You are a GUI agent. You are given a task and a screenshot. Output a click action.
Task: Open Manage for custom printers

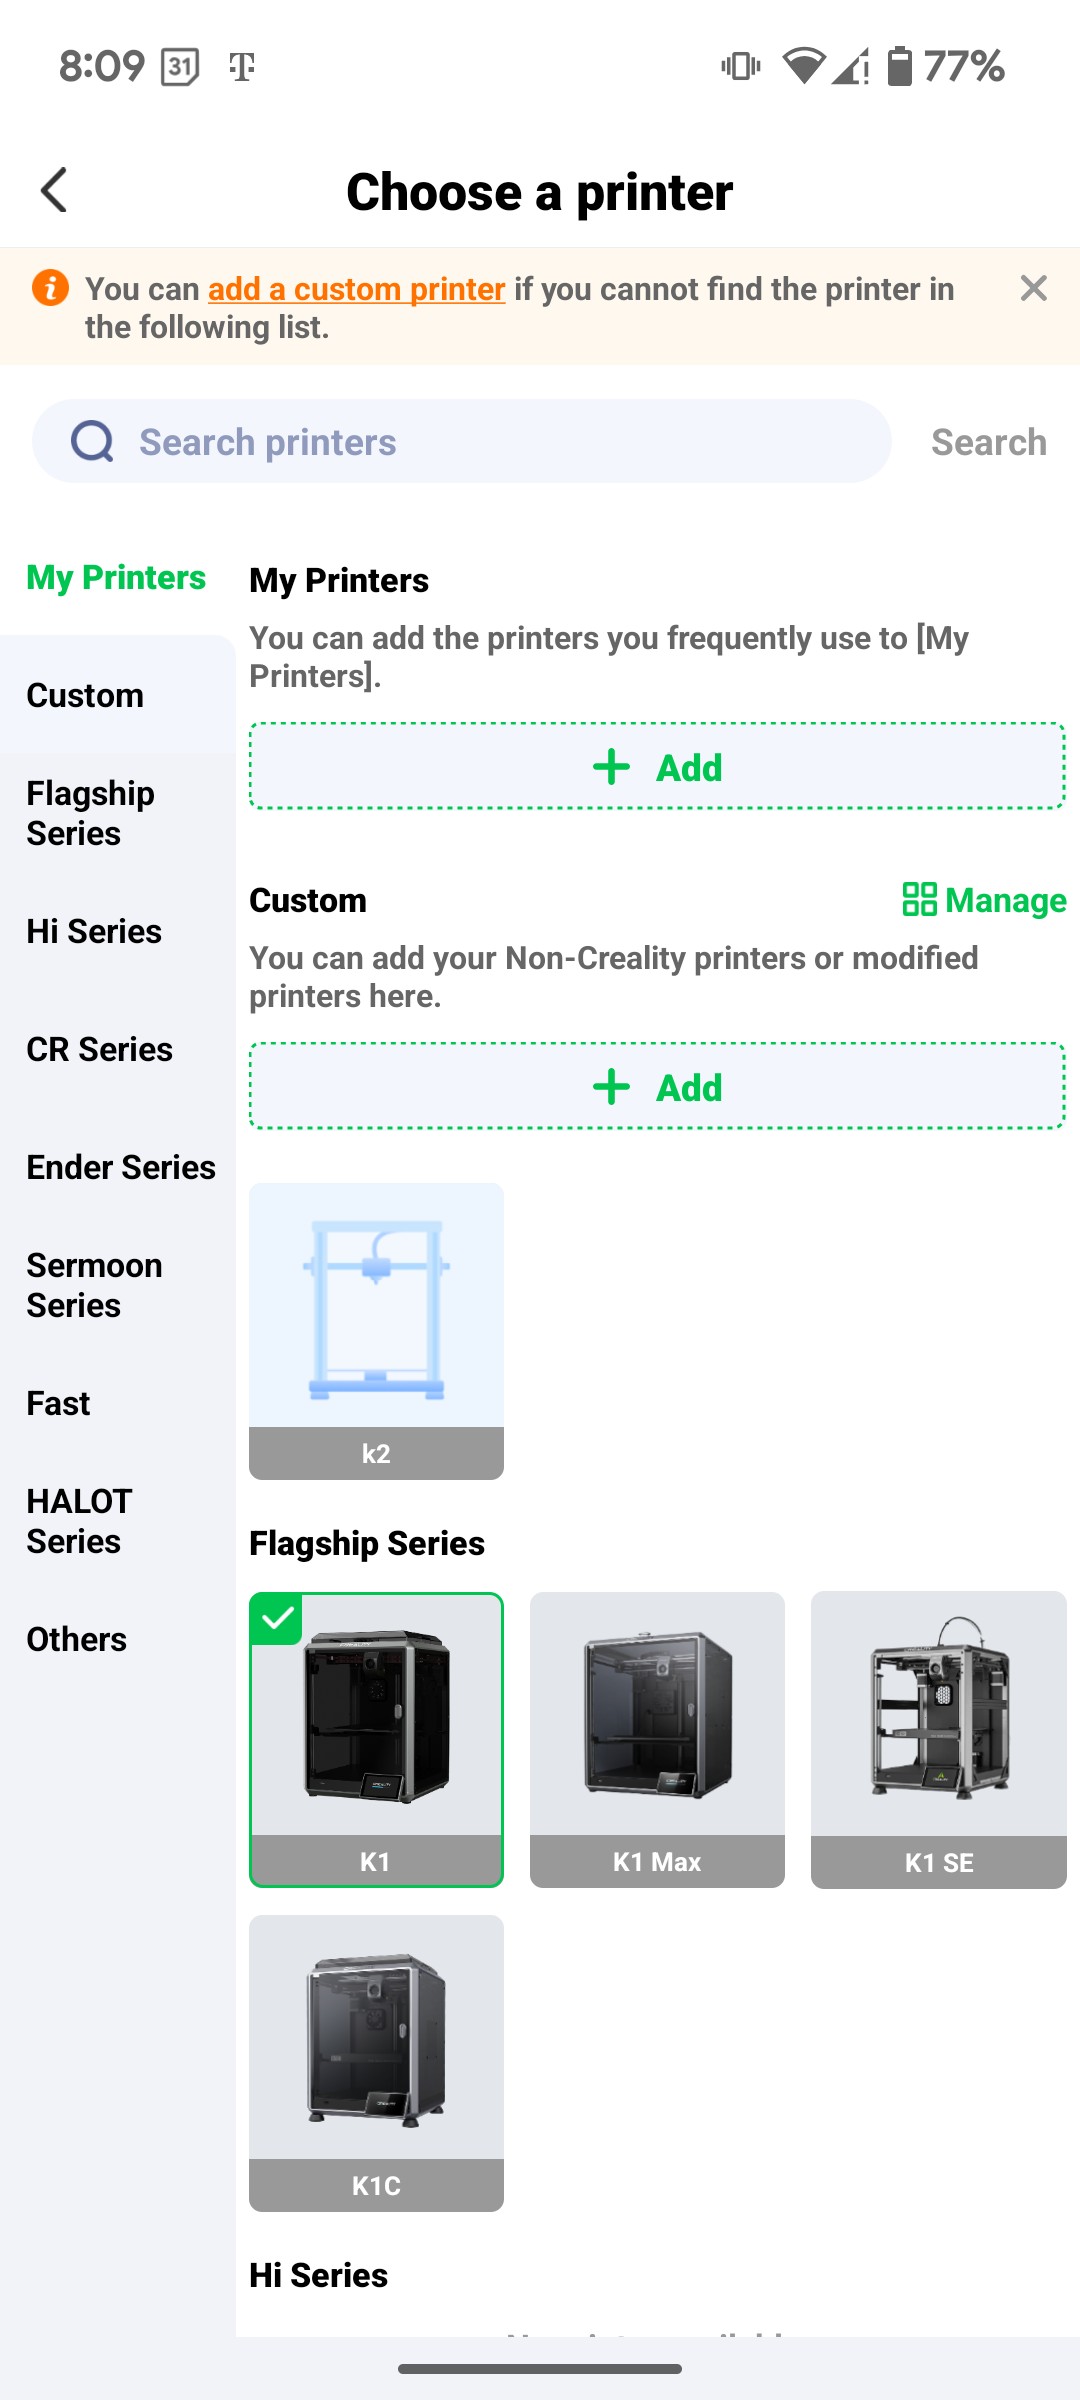[984, 900]
